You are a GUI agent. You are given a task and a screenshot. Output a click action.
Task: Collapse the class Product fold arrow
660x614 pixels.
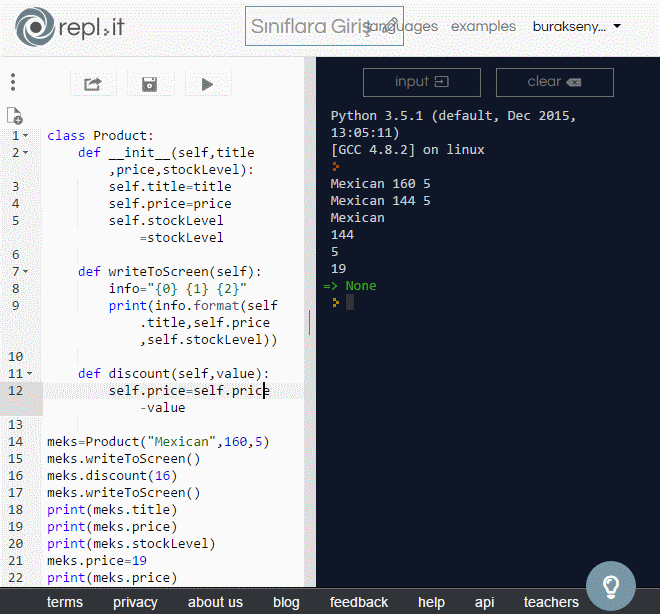(26, 136)
